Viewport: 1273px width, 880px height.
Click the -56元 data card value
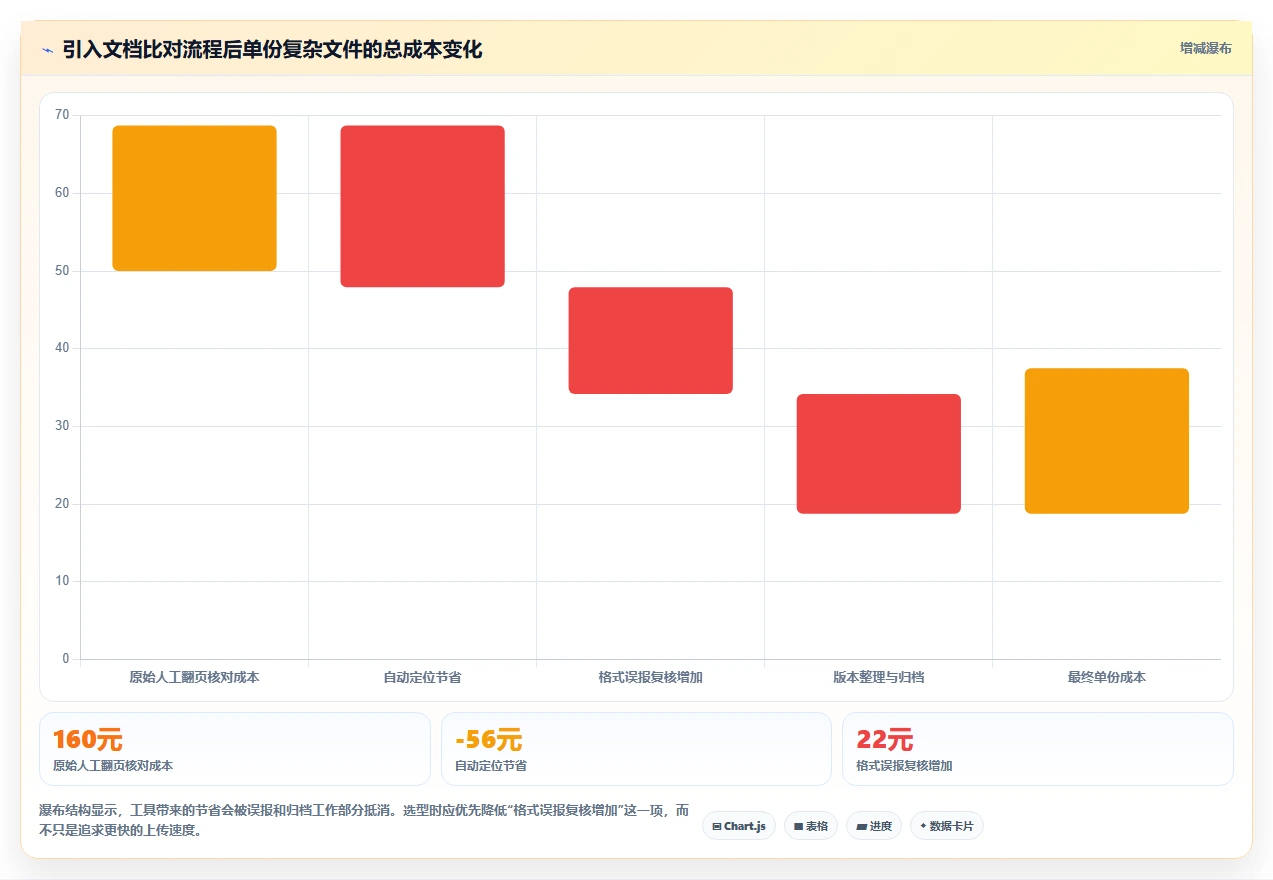coord(488,740)
